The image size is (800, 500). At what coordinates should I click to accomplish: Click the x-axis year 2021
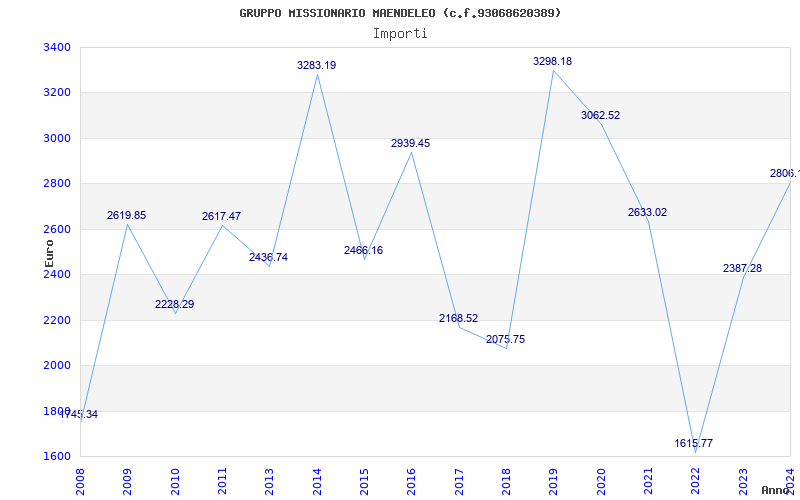648,482
